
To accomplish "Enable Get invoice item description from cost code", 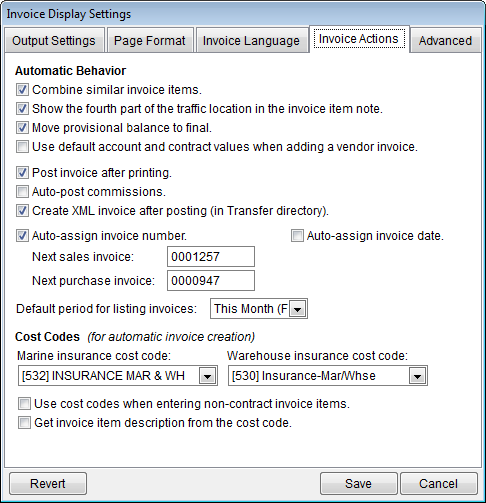I will pyautogui.click(x=24, y=423).
